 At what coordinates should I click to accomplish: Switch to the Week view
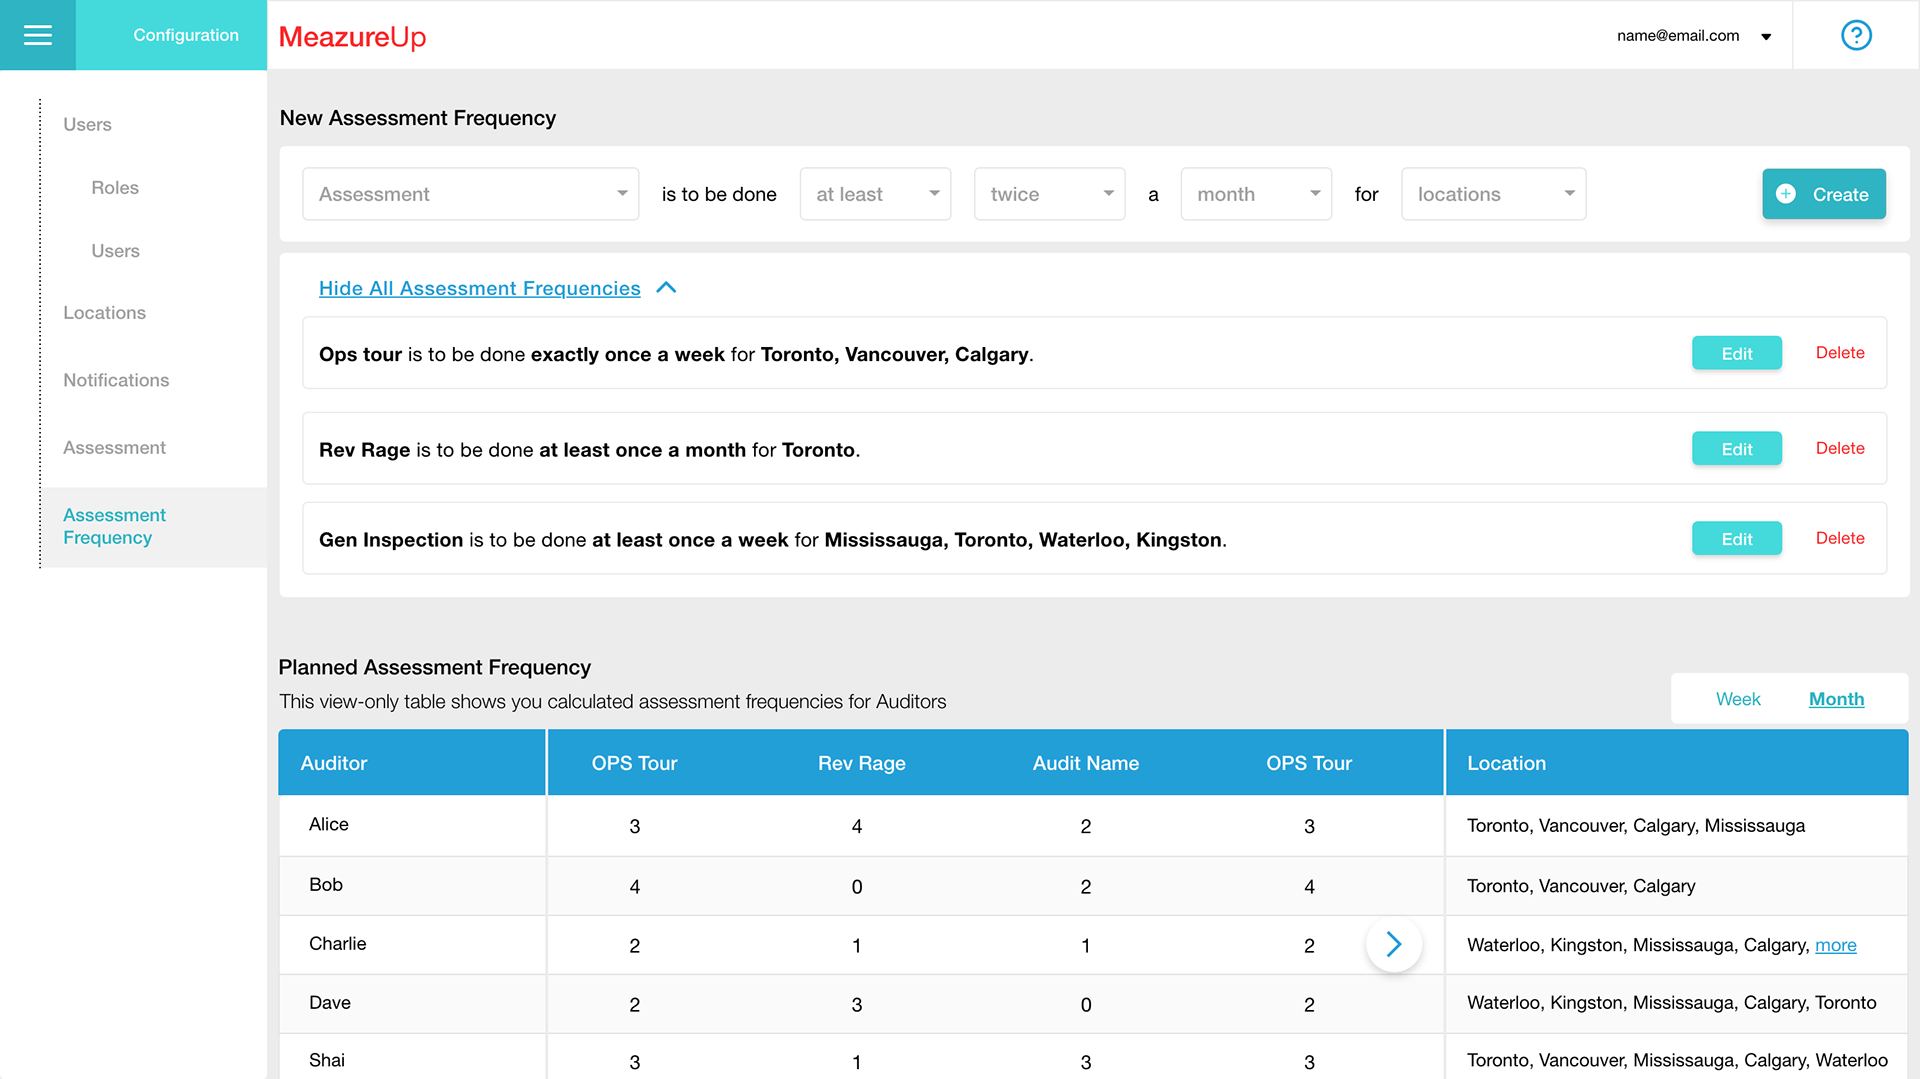pyautogui.click(x=1738, y=699)
